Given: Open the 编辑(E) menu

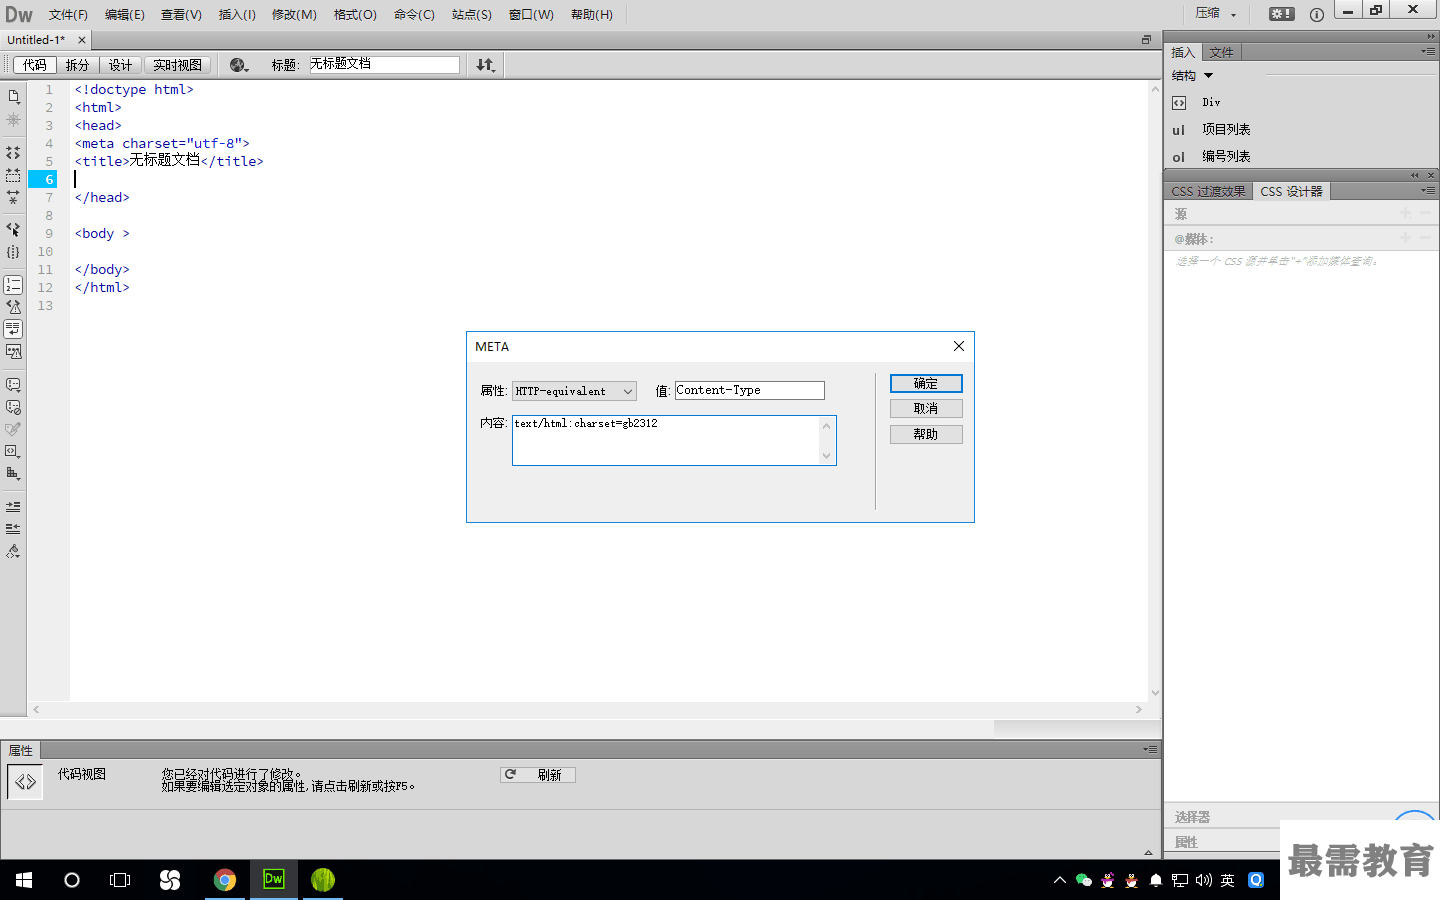Looking at the screenshot, I should pyautogui.click(x=125, y=14).
